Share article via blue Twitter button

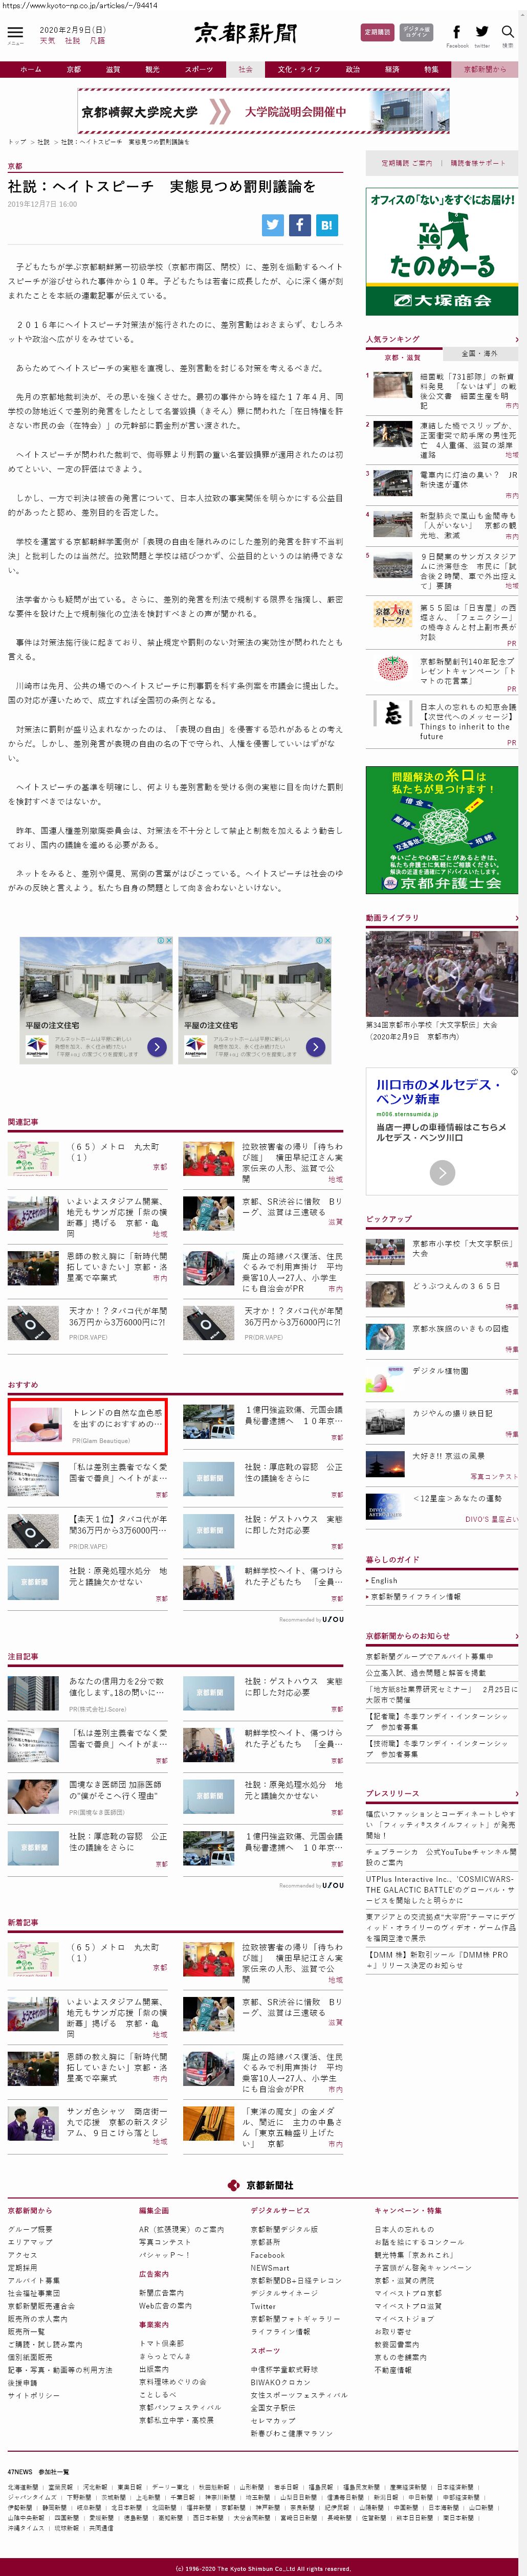click(x=272, y=225)
